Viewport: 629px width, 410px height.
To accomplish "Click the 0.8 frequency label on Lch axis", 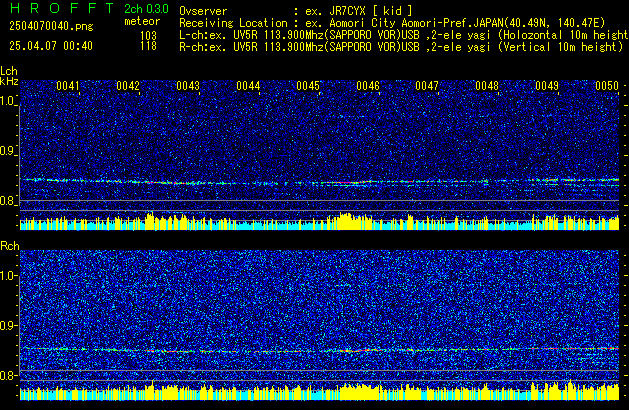I will pos(8,201).
